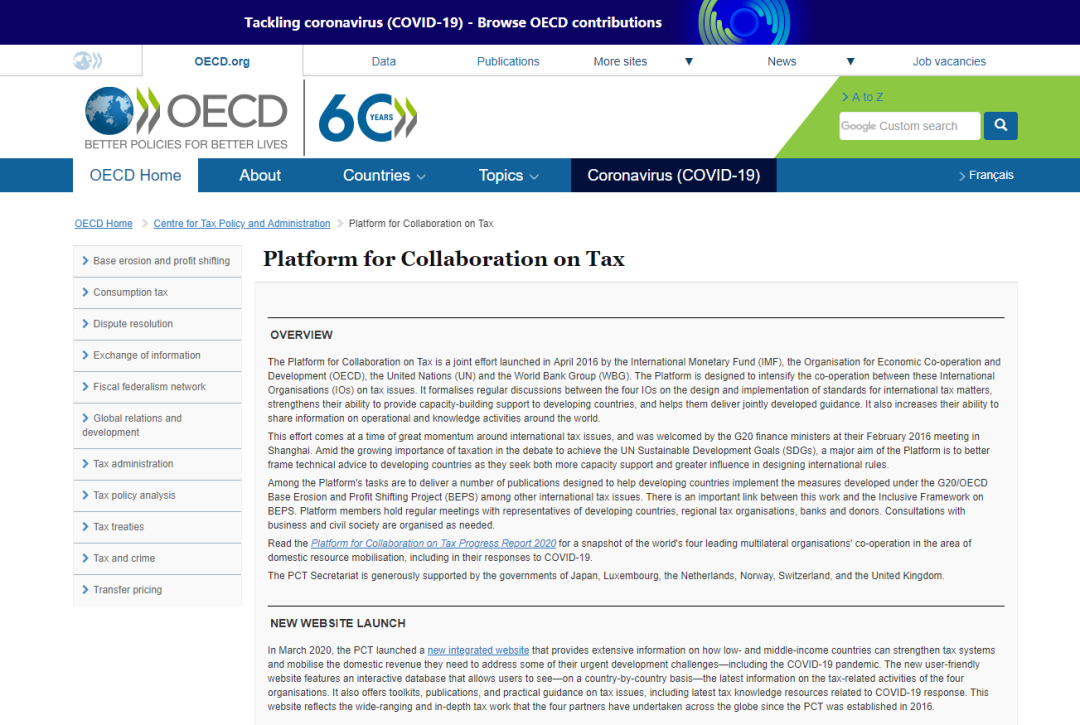Click the OVERVIEW section heading
The height and width of the screenshot is (725, 1080).
click(301, 335)
